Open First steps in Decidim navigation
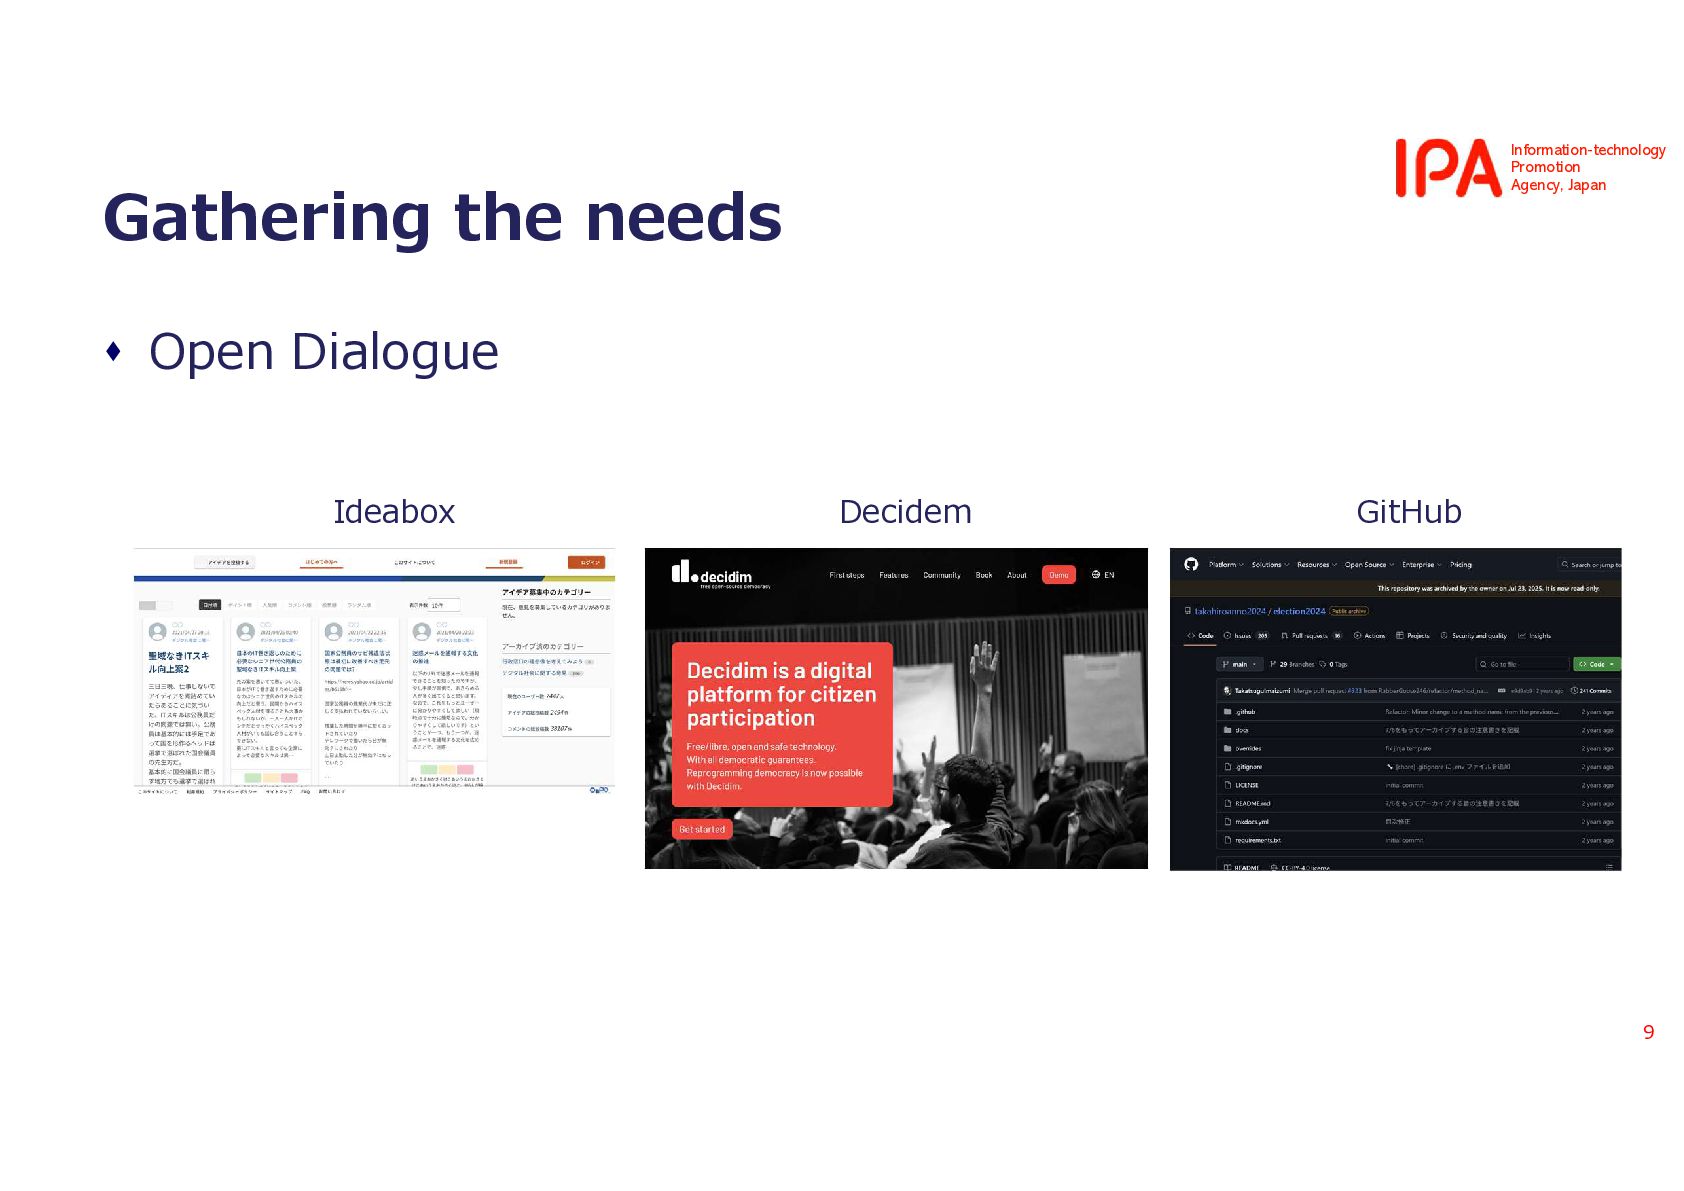The image size is (1684, 1191). (847, 575)
